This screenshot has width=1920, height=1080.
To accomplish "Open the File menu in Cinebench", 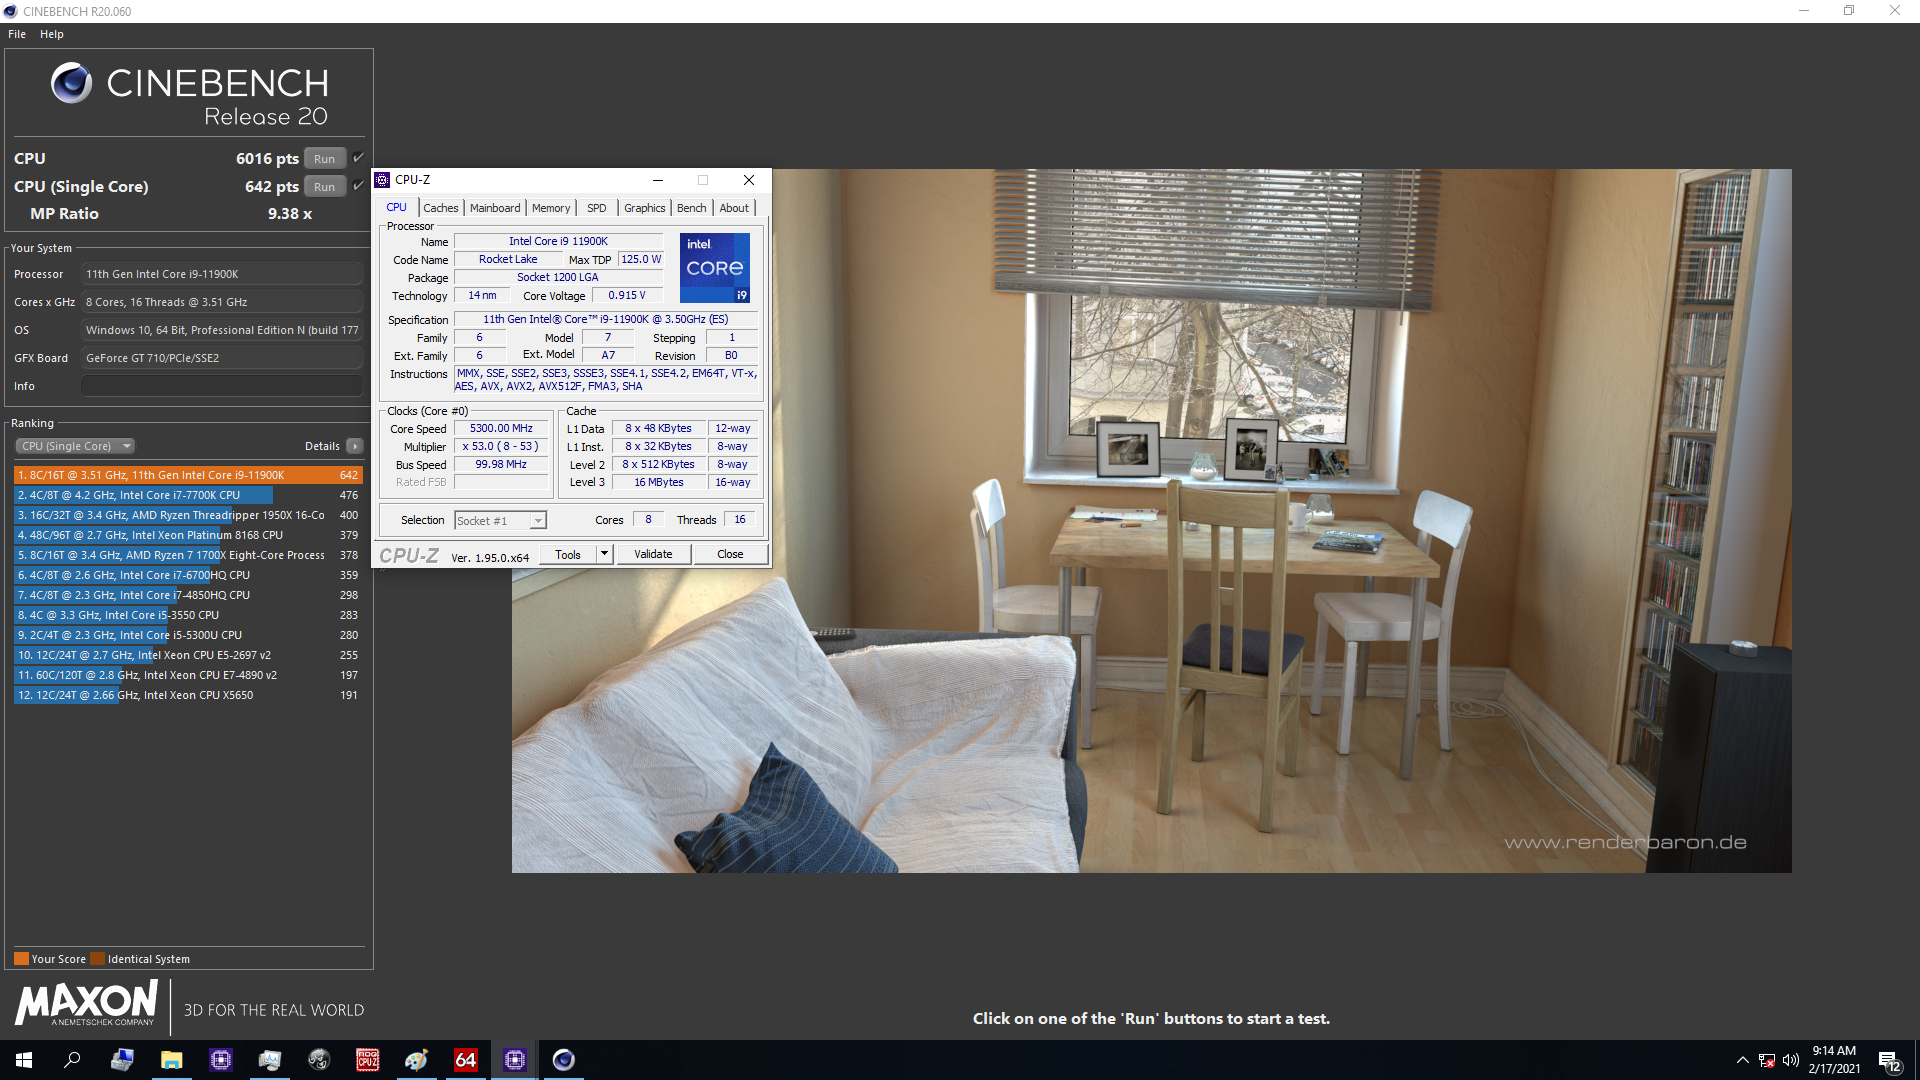I will (17, 34).
